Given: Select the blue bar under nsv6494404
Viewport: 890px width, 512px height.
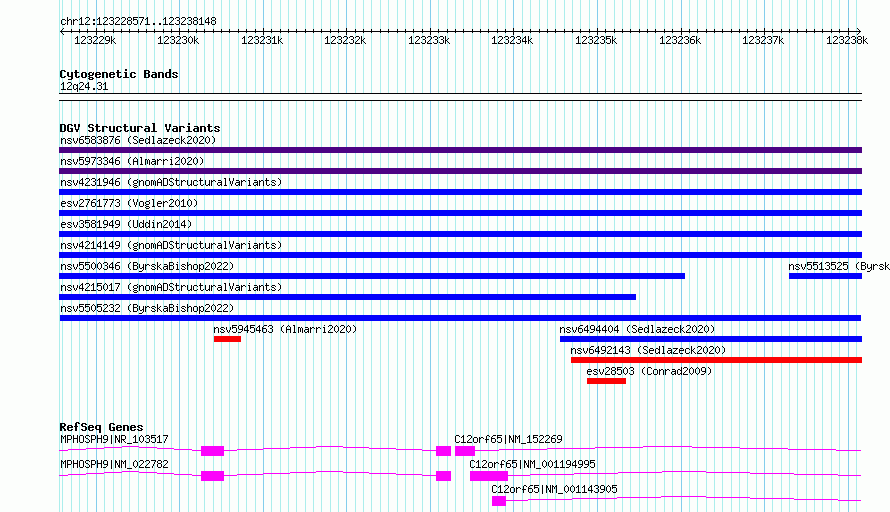Looking at the screenshot, I should coord(711,339).
